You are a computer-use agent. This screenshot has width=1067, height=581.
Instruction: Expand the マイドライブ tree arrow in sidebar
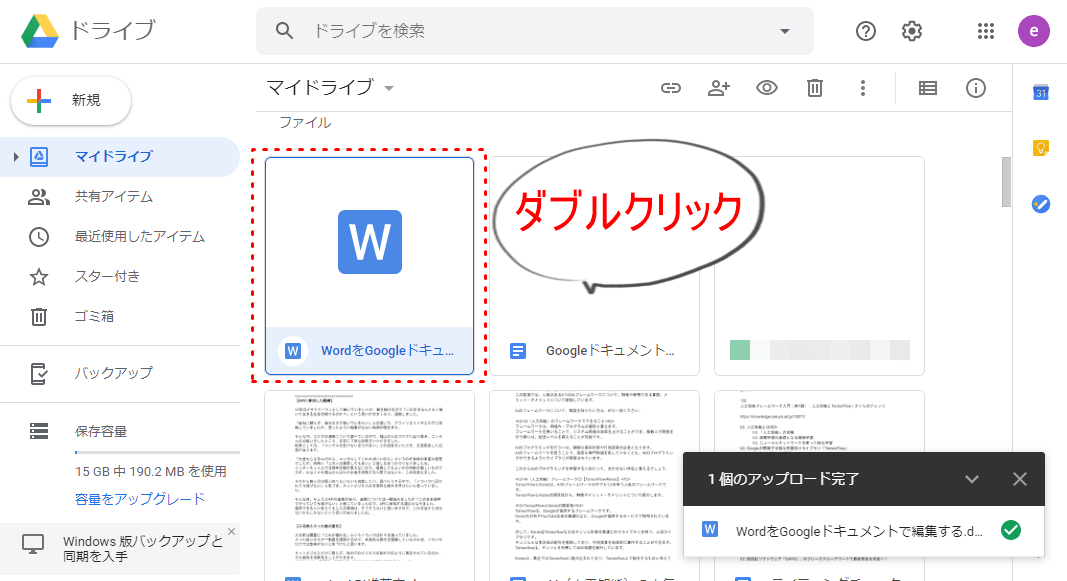click(16, 157)
